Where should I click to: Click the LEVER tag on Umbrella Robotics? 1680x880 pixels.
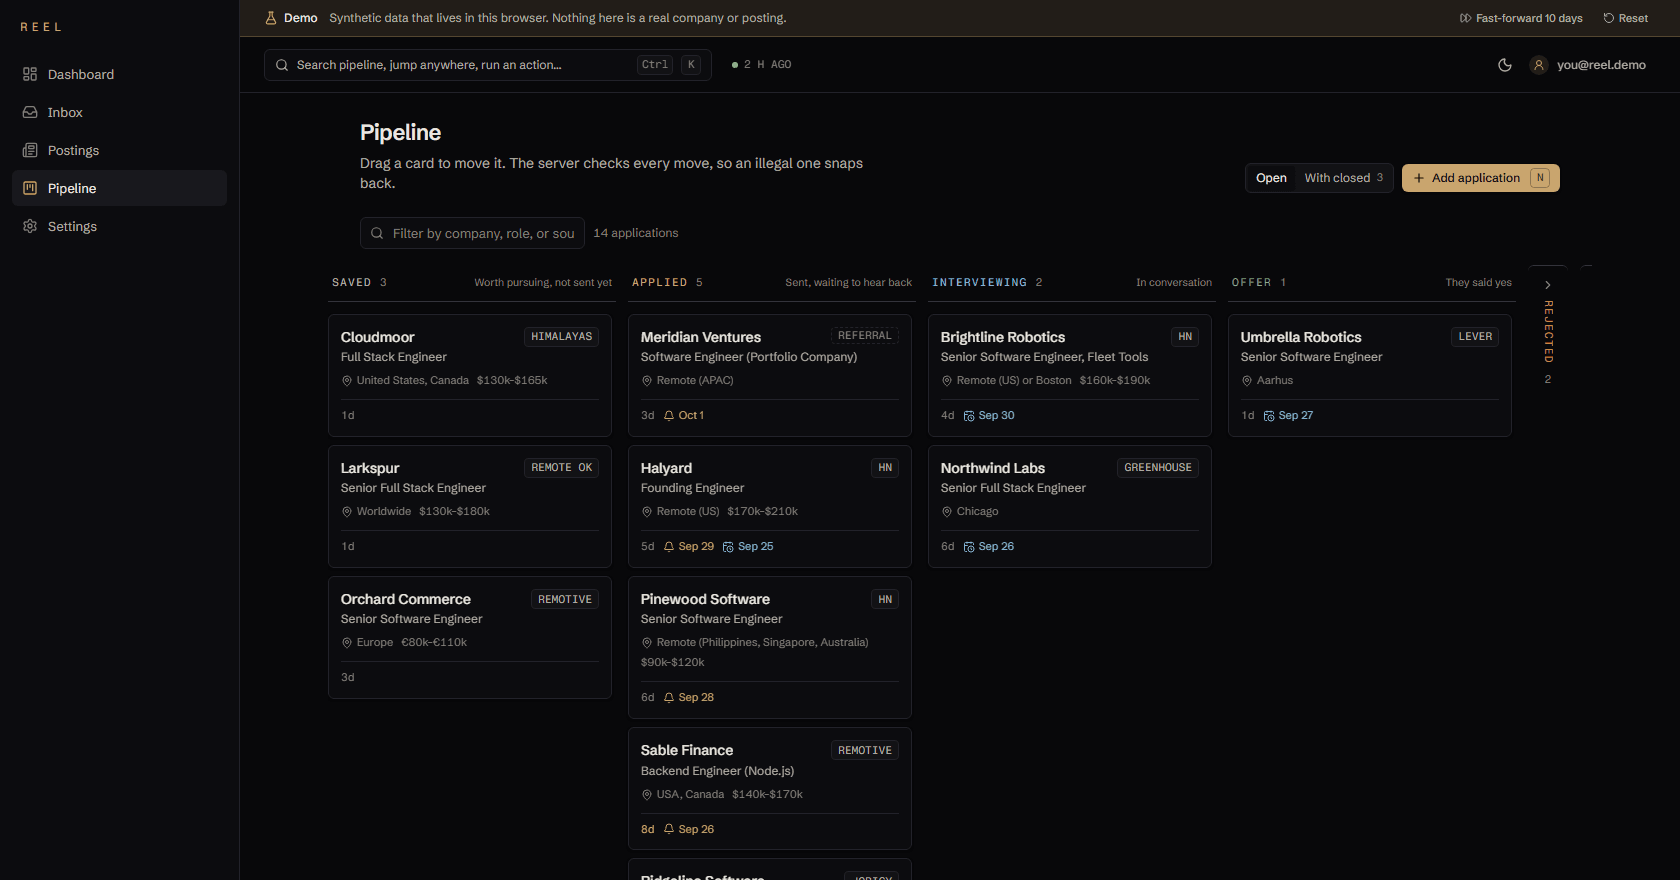(1475, 337)
